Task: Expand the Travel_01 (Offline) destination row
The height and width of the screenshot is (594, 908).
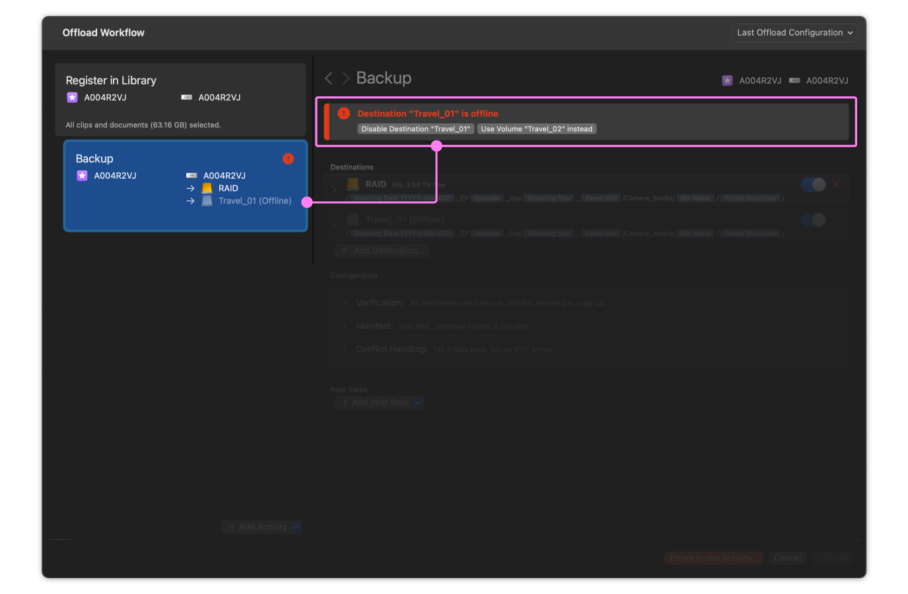Action: (334, 224)
